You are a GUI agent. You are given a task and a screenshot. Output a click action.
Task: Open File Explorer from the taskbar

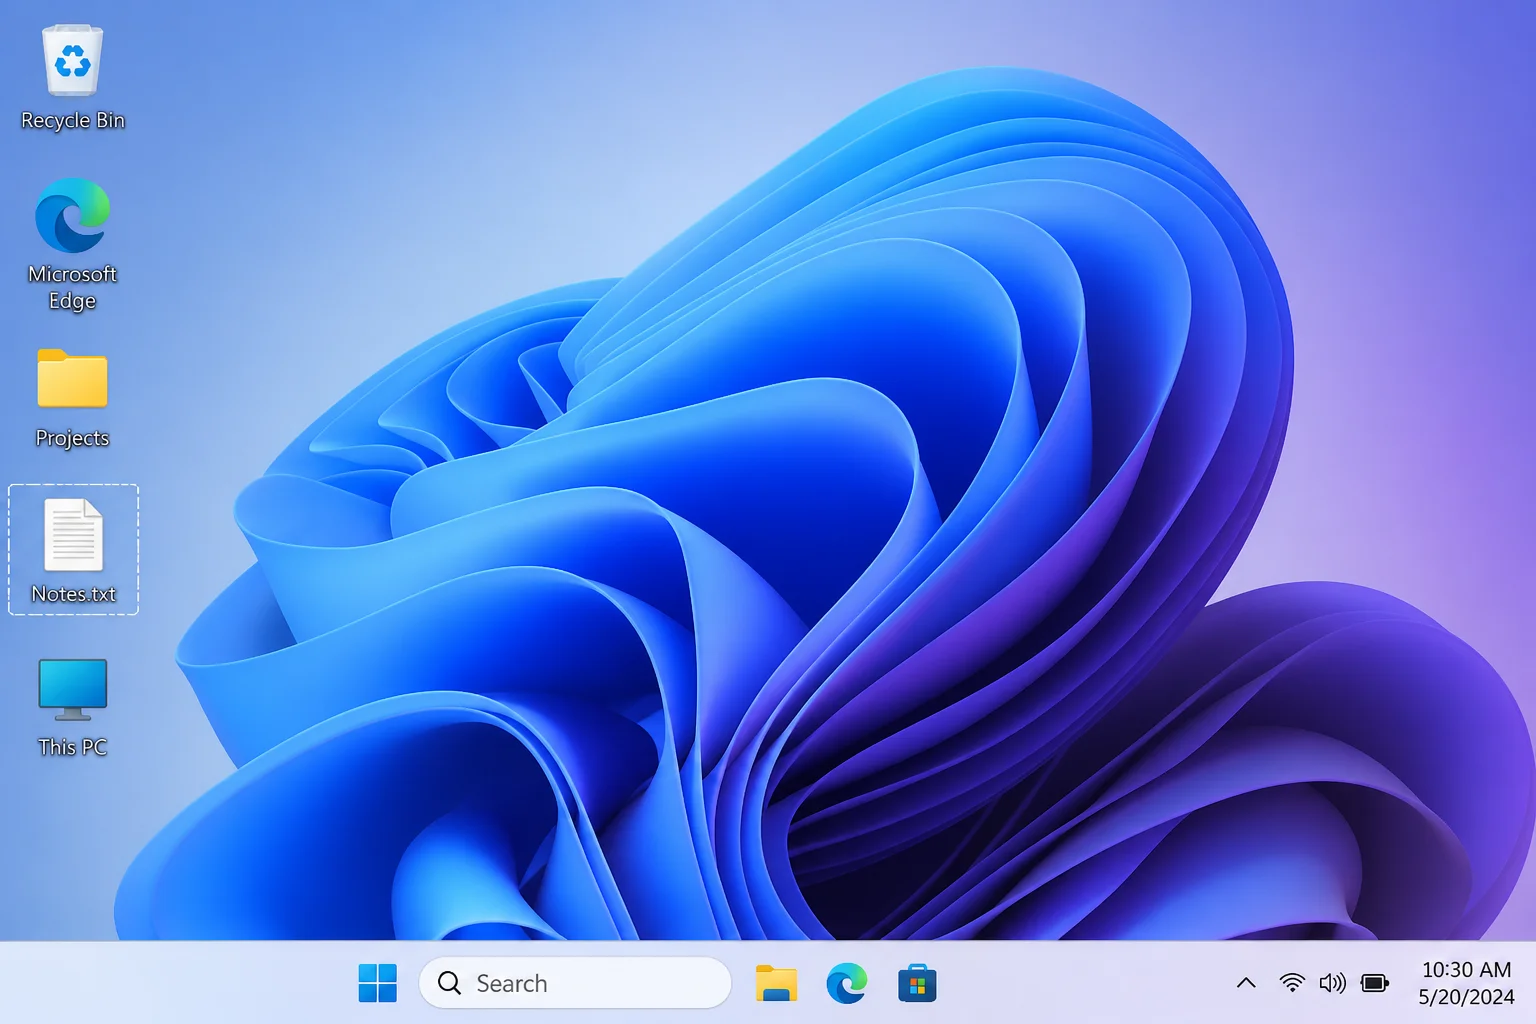pyautogui.click(x=776, y=984)
